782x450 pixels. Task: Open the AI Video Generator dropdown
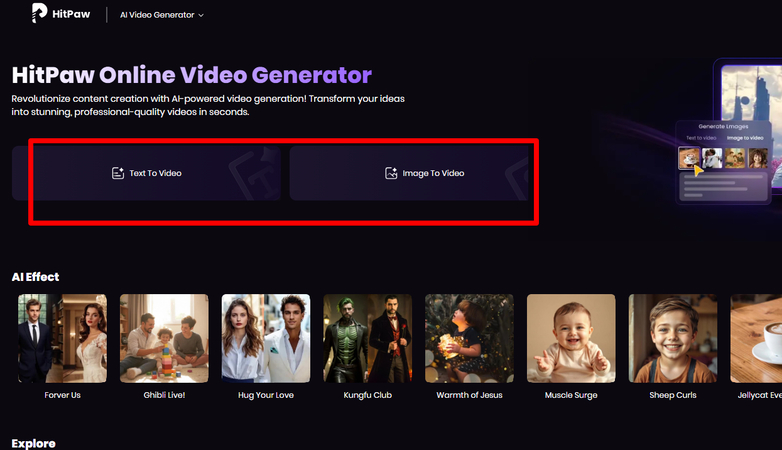point(162,15)
